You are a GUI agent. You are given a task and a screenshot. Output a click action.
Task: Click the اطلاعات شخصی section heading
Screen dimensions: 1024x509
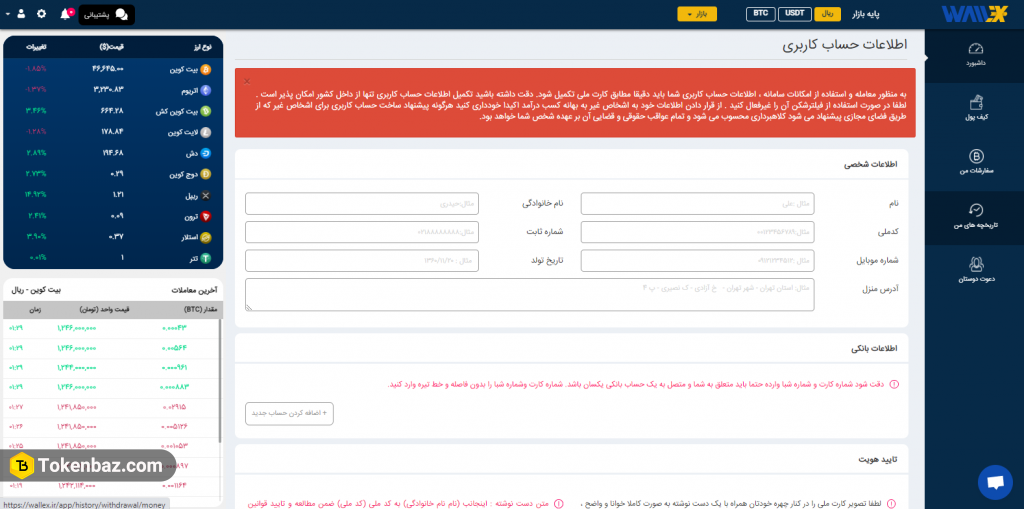(871, 165)
